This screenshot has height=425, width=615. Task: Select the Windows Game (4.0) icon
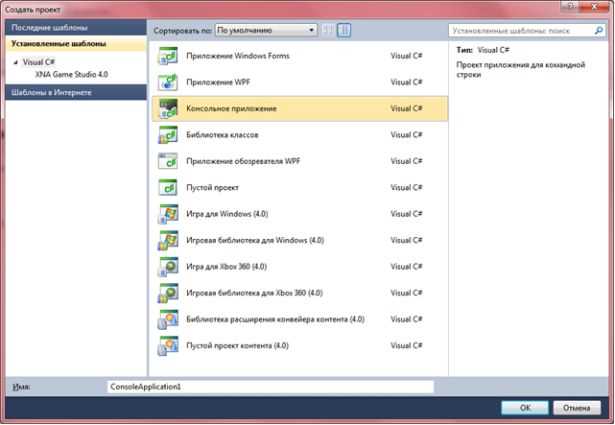point(168,214)
